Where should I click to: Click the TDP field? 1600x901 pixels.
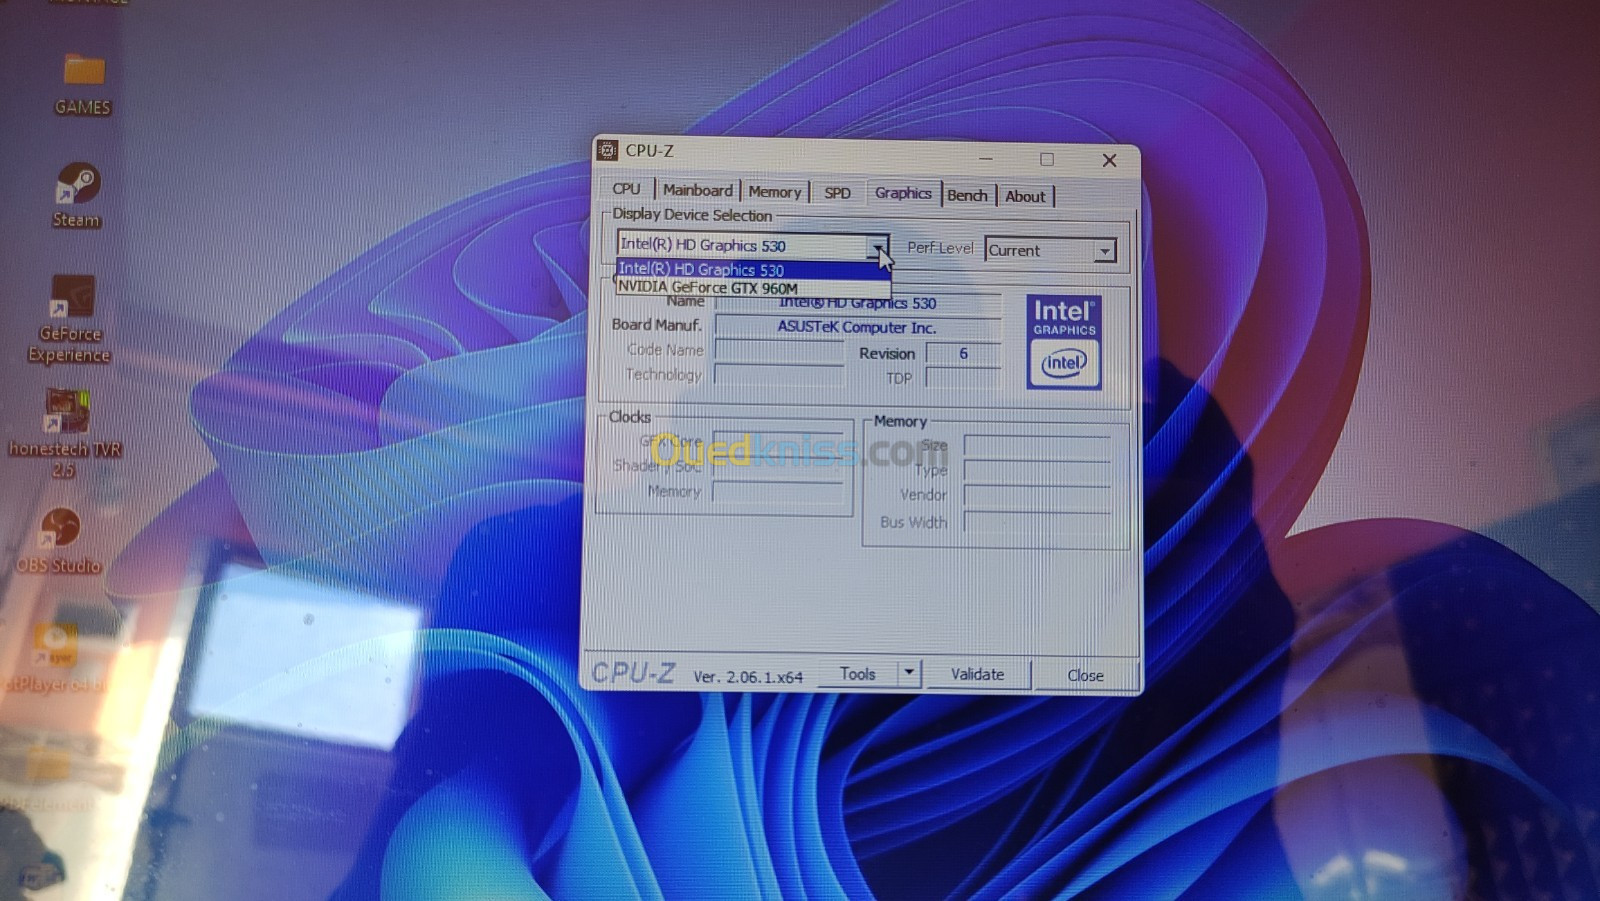pos(963,378)
